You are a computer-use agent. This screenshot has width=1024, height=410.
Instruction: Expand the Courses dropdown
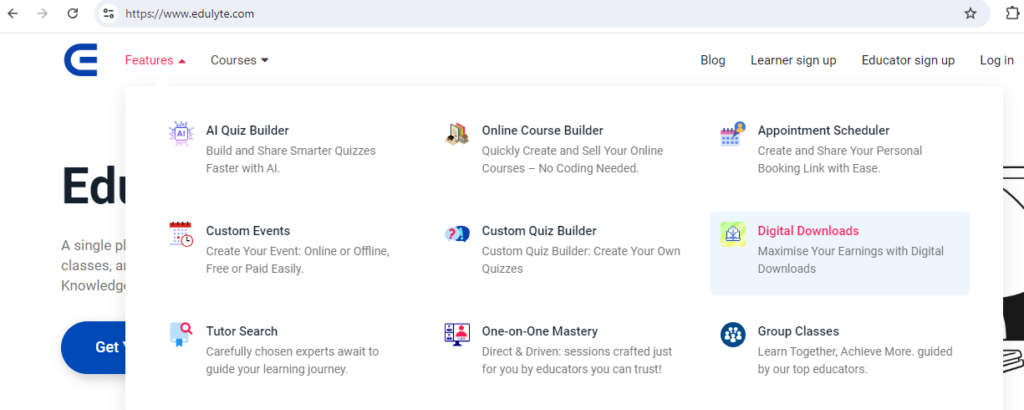[240, 60]
